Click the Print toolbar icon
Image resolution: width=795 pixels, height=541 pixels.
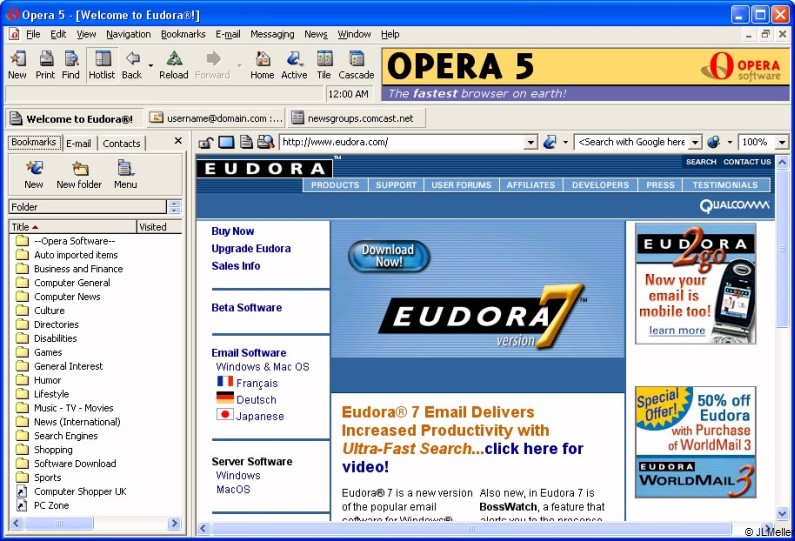45,65
